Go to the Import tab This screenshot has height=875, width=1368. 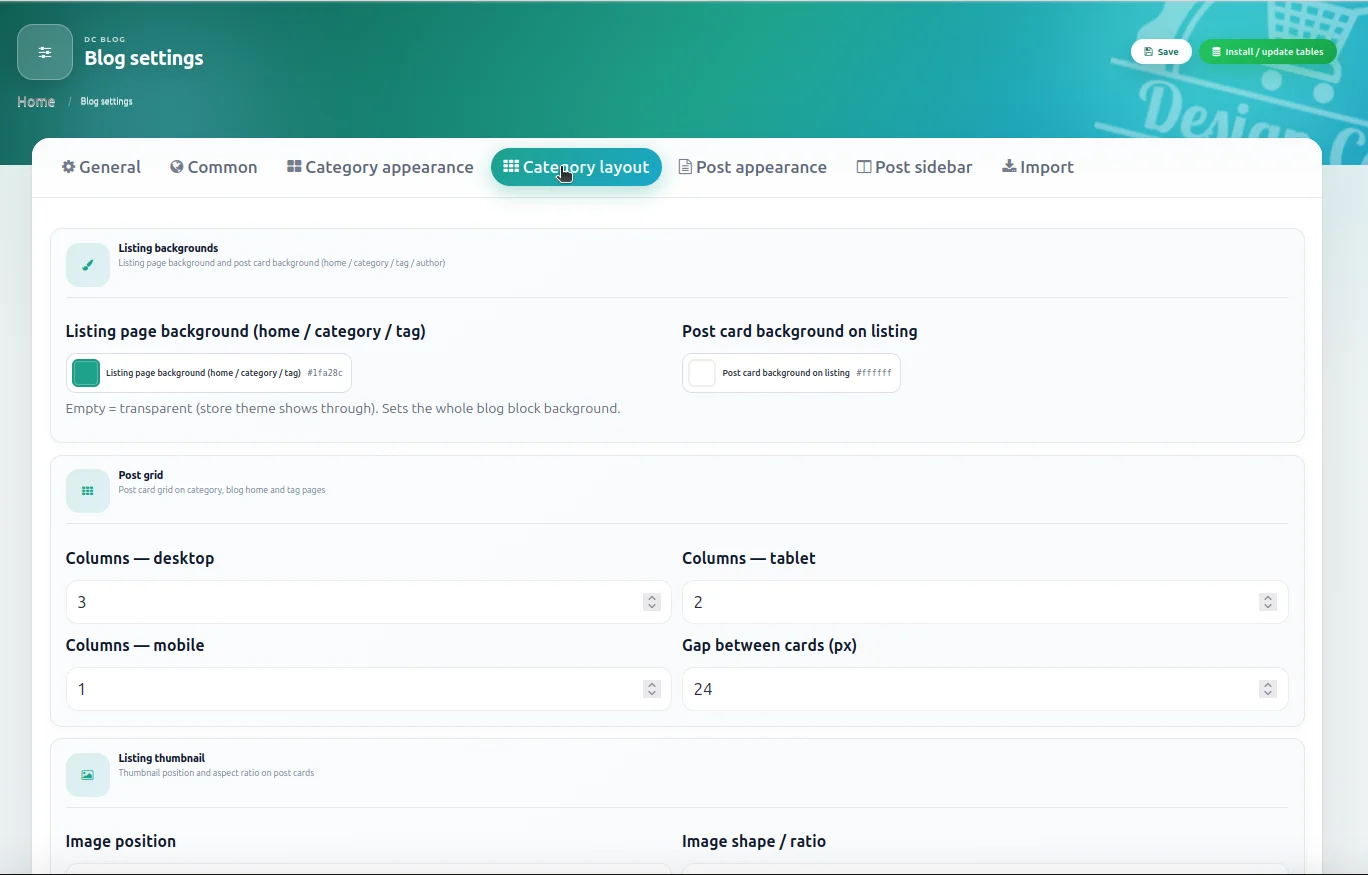pyautogui.click(x=1038, y=167)
